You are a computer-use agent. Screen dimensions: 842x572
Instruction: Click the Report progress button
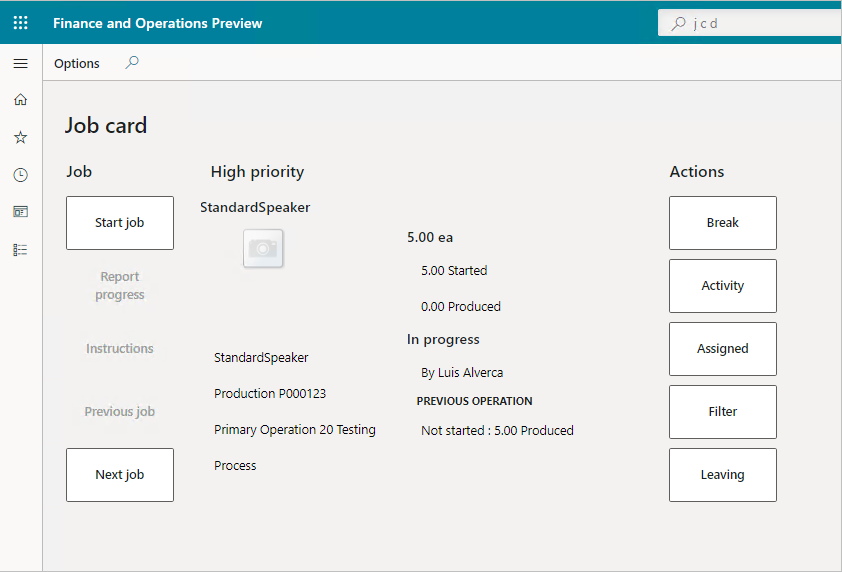pyautogui.click(x=120, y=286)
